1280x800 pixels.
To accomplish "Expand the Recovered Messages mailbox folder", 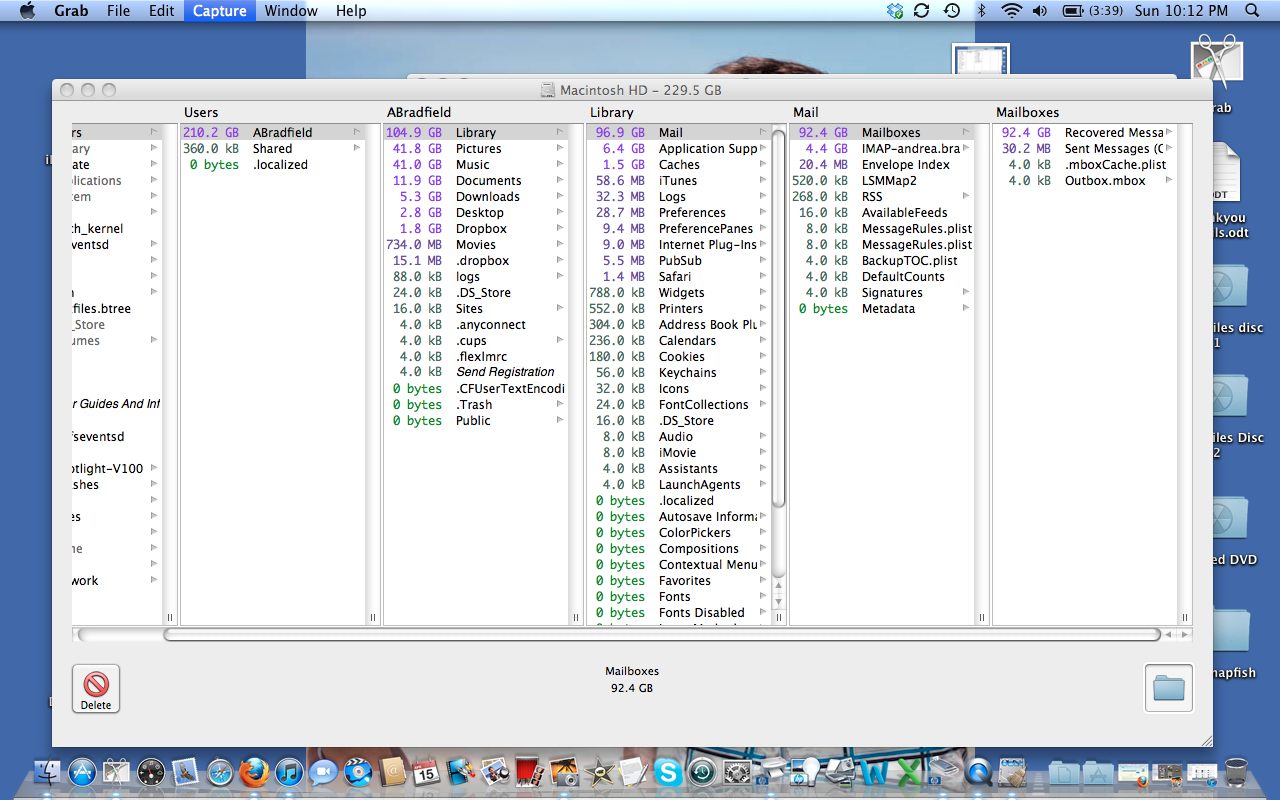I will pos(1170,132).
